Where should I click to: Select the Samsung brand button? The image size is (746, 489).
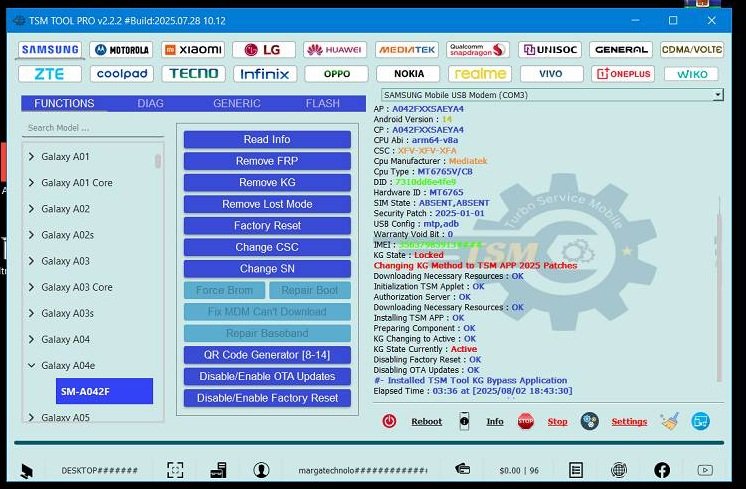click(x=50, y=49)
